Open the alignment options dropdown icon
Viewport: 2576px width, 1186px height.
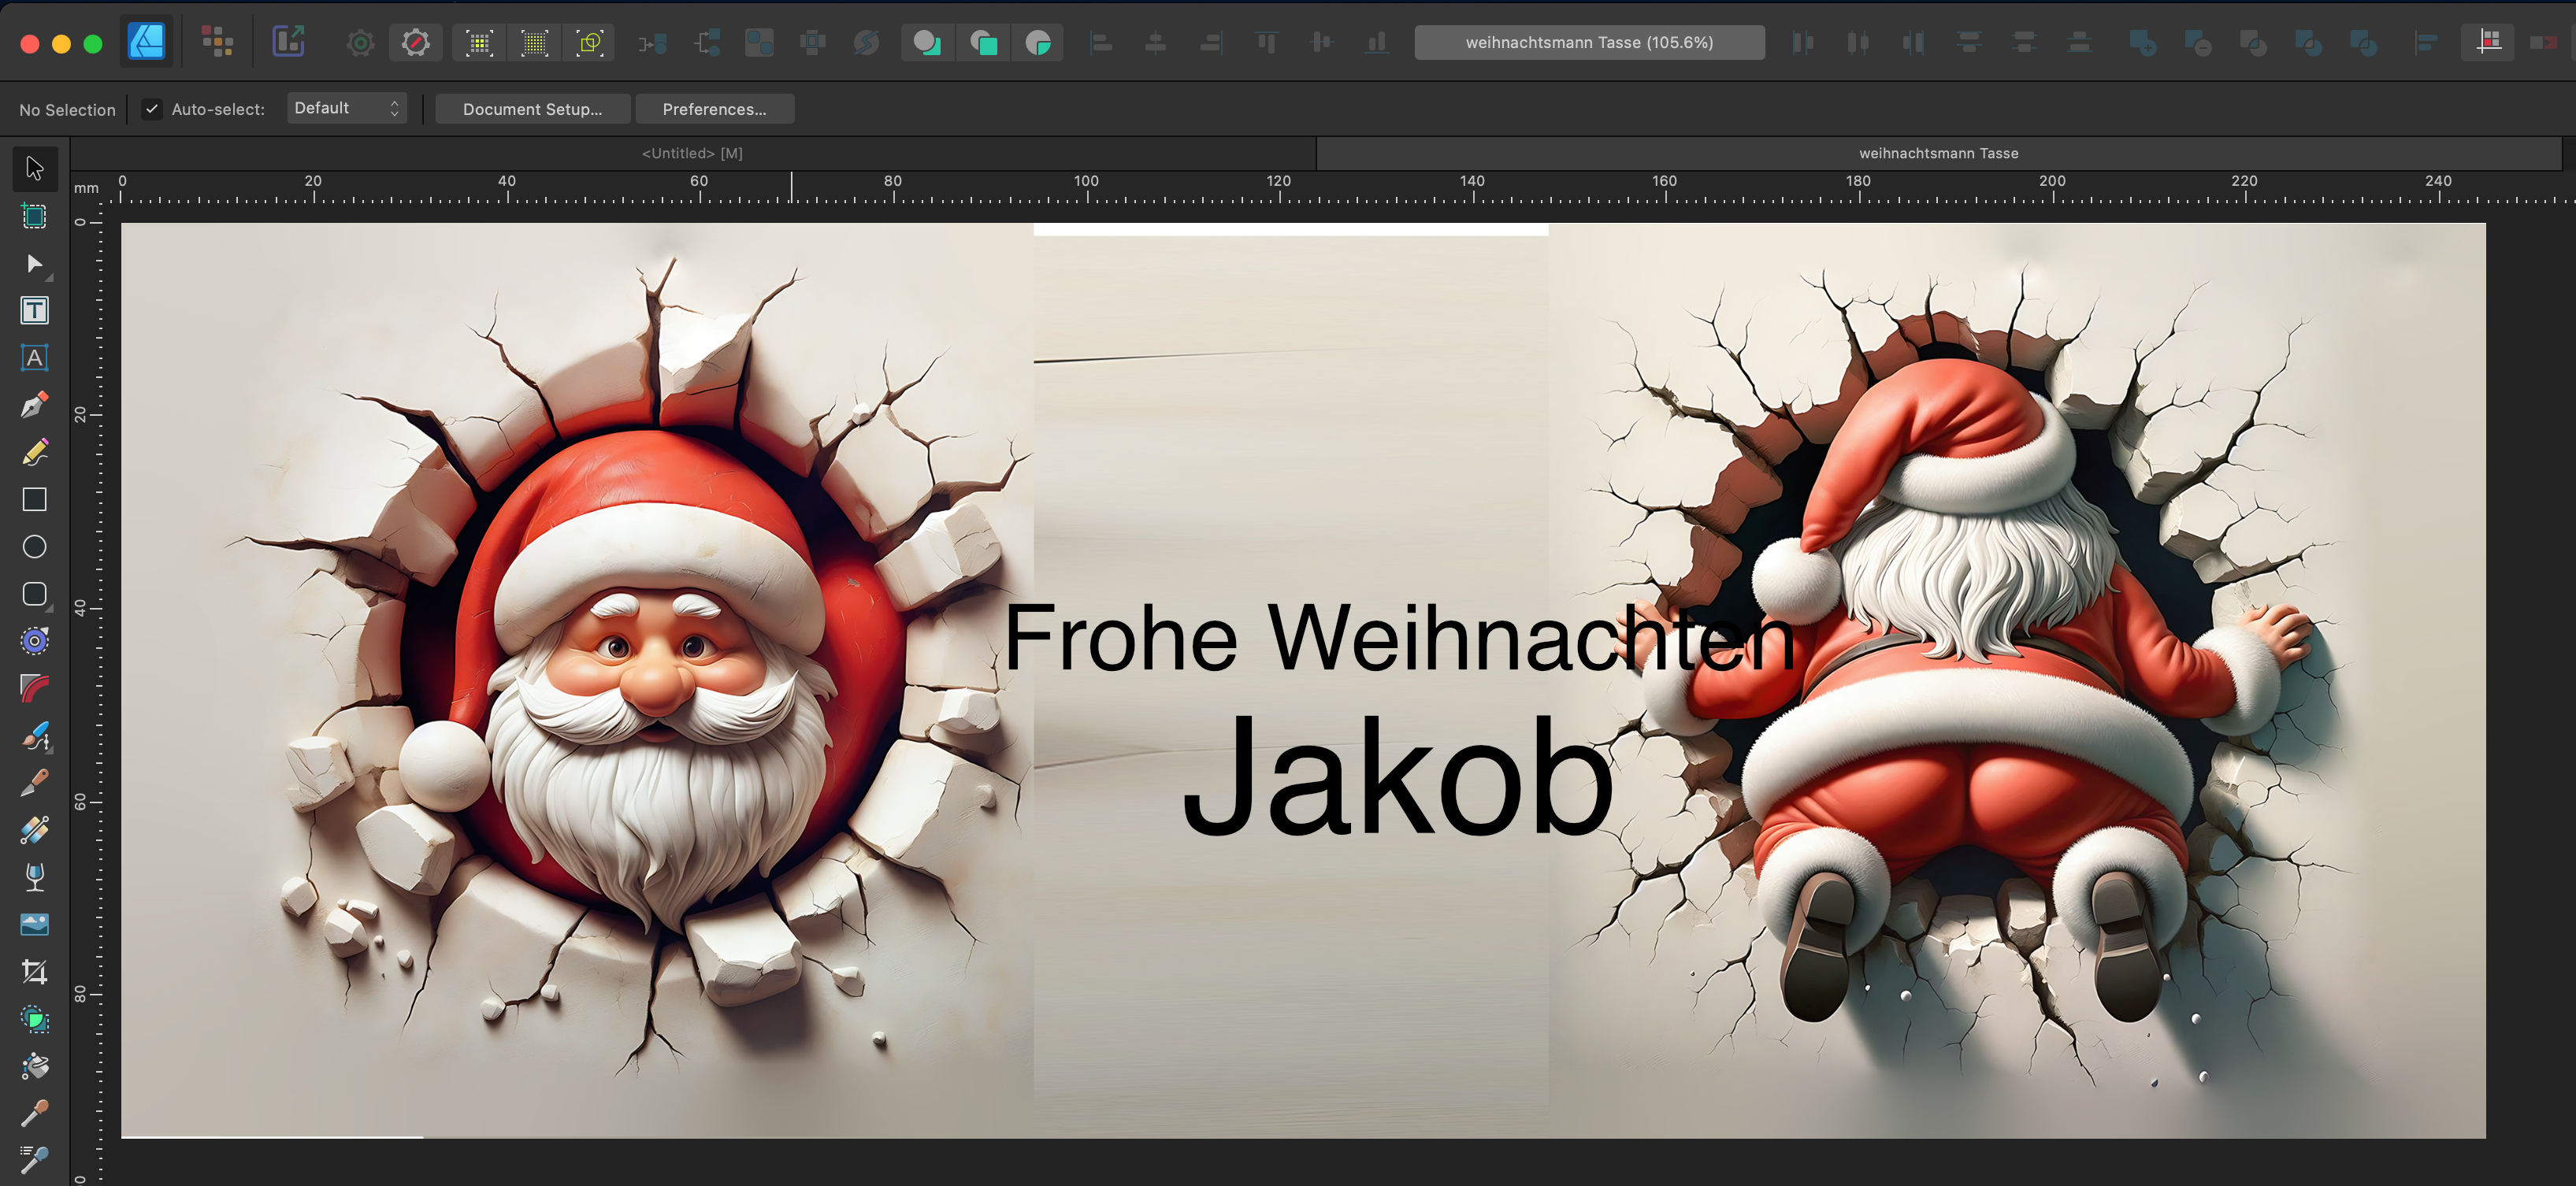2425,43
